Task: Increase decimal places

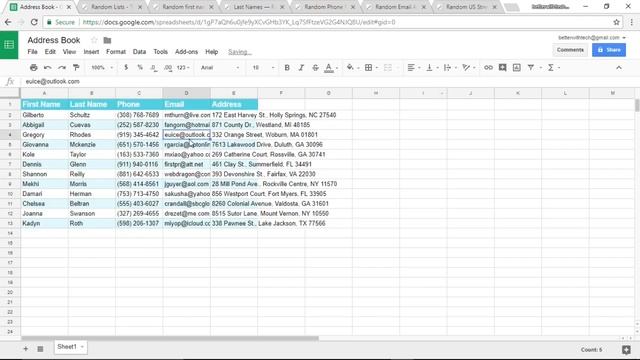Action: coord(168,68)
